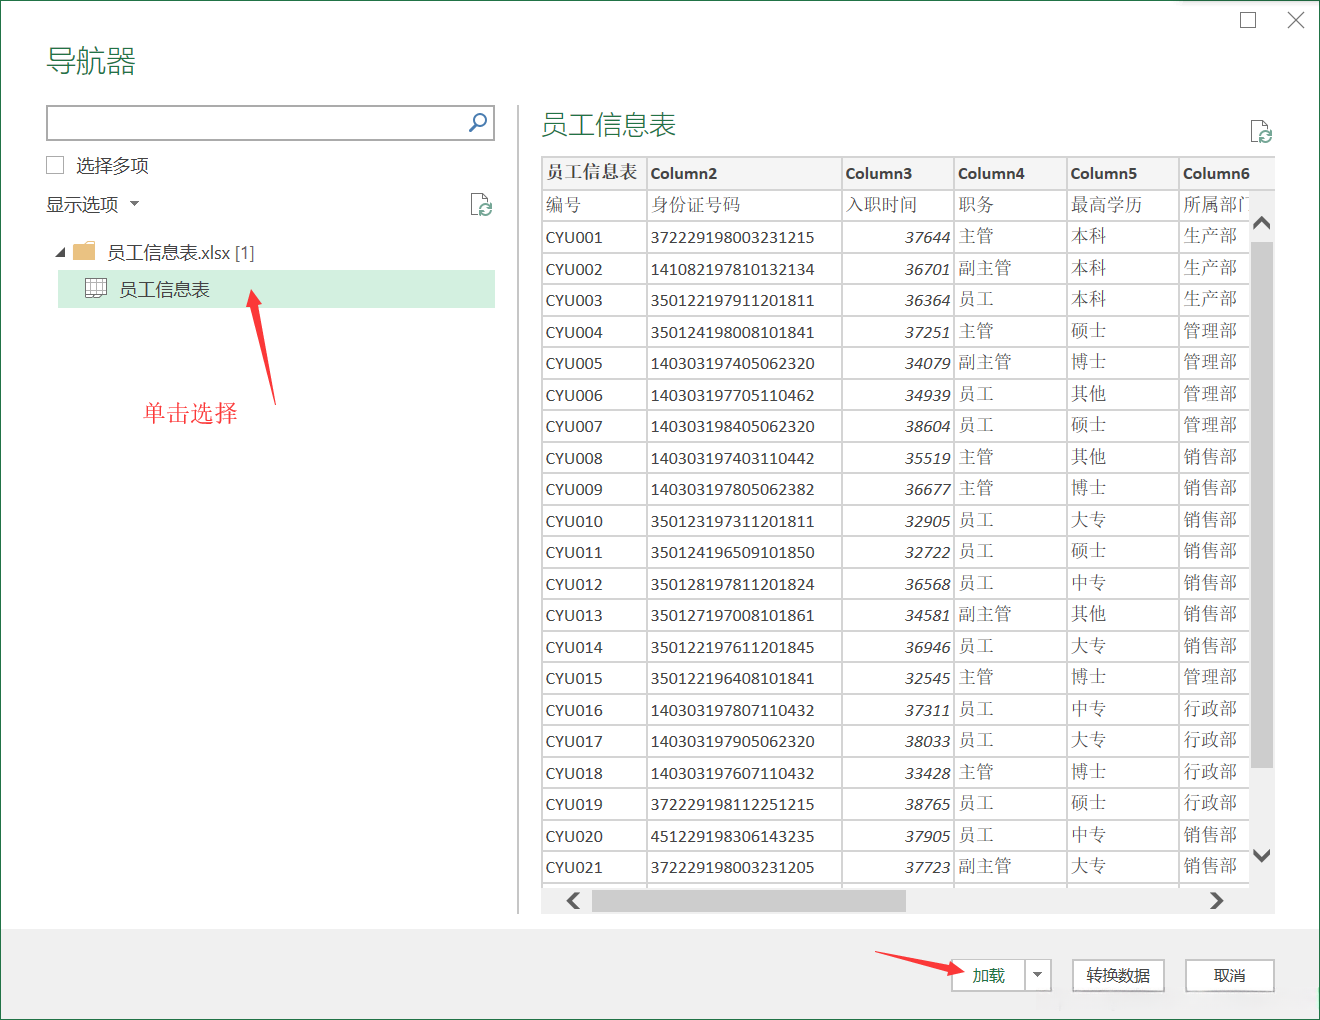Enable the 选择多项 checkbox

click(x=55, y=165)
